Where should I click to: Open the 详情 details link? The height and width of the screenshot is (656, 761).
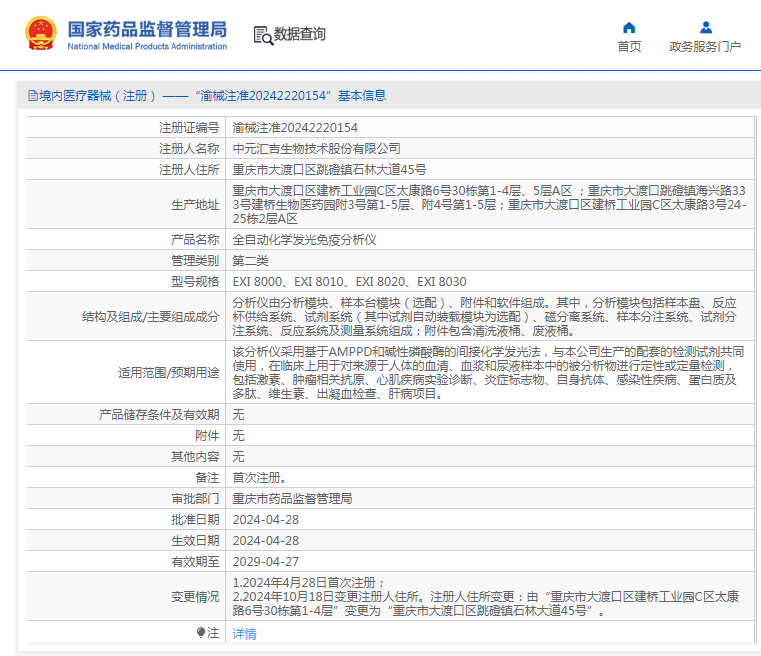click(x=245, y=634)
